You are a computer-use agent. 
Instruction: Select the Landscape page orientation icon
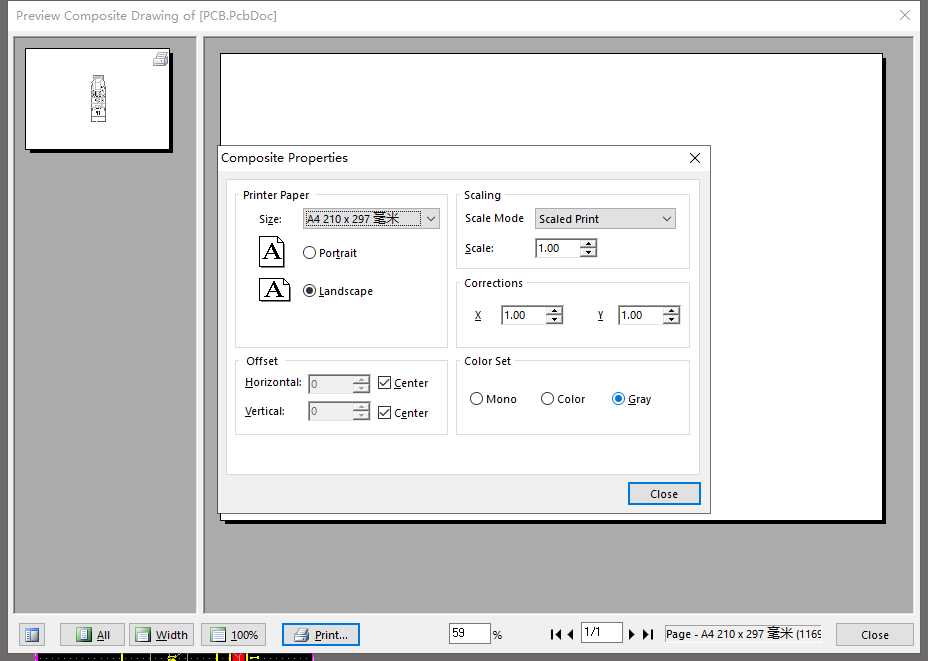click(275, 290)
